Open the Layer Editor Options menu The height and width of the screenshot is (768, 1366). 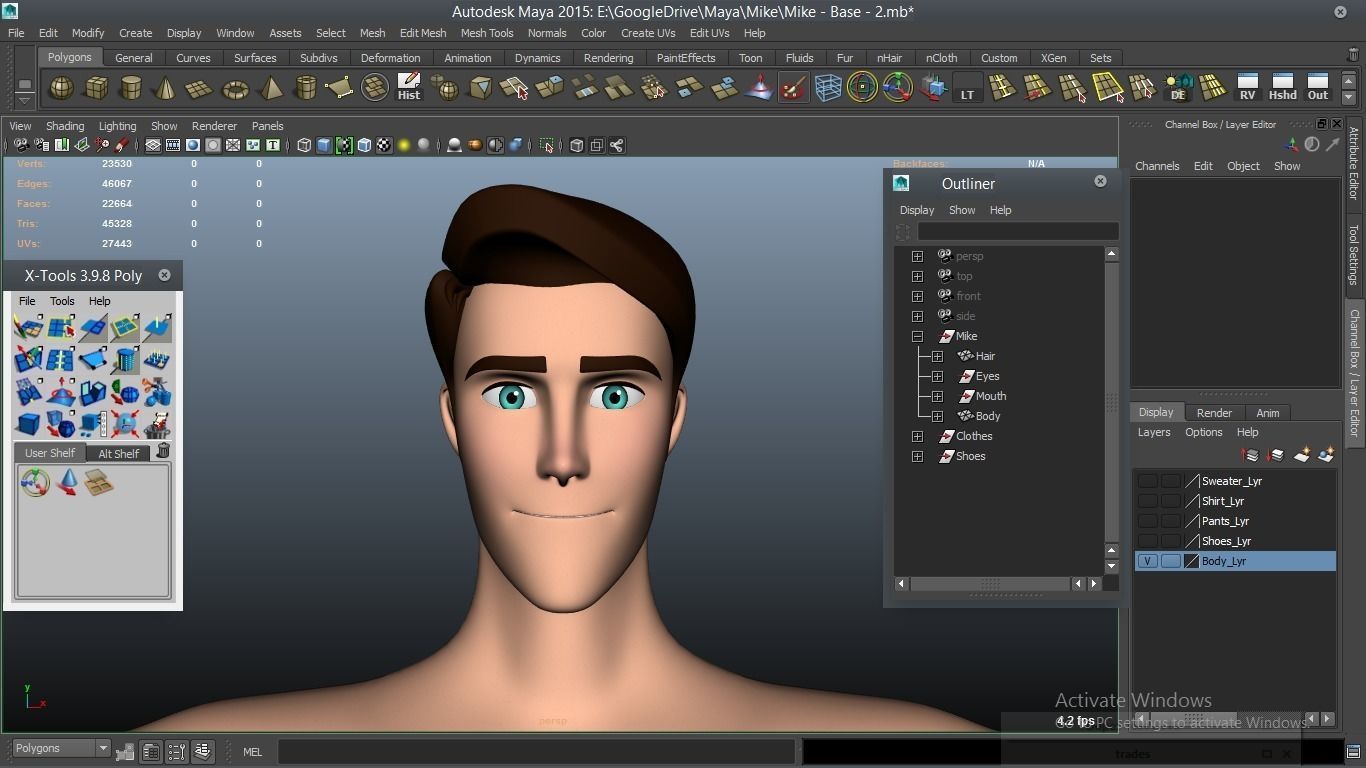point(1204,432)
